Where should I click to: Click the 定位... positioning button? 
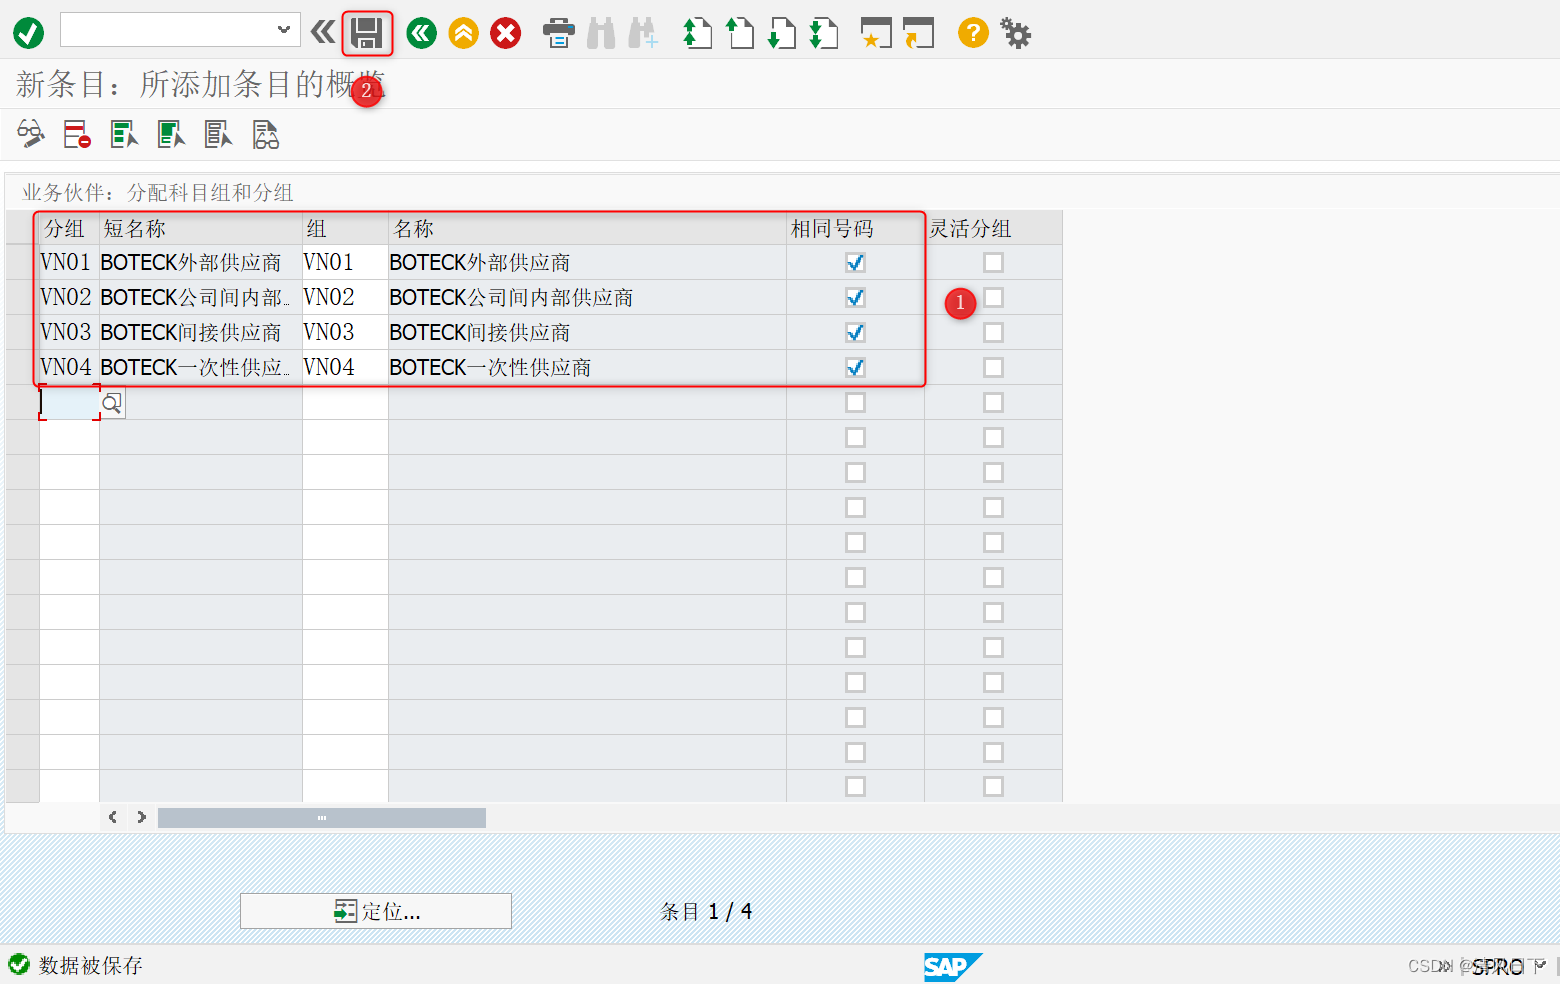pyautogui.click(x=375, y=911)
